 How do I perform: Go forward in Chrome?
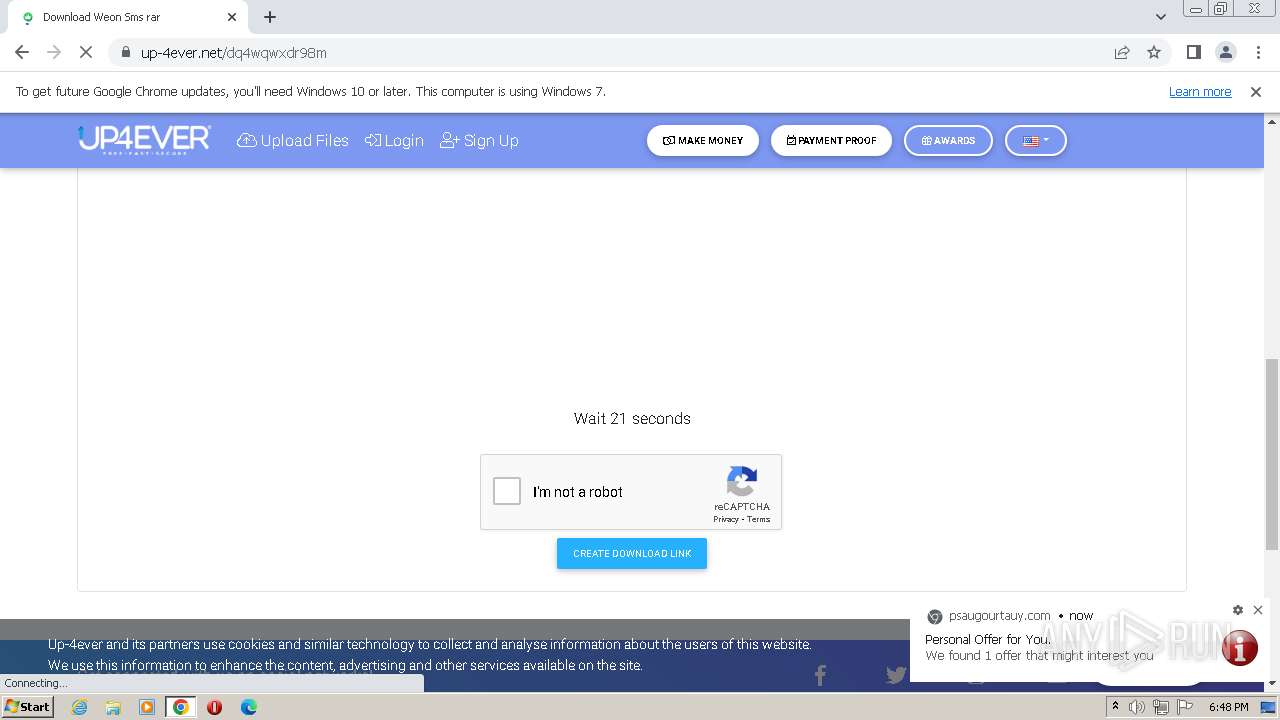click(54, 52)
